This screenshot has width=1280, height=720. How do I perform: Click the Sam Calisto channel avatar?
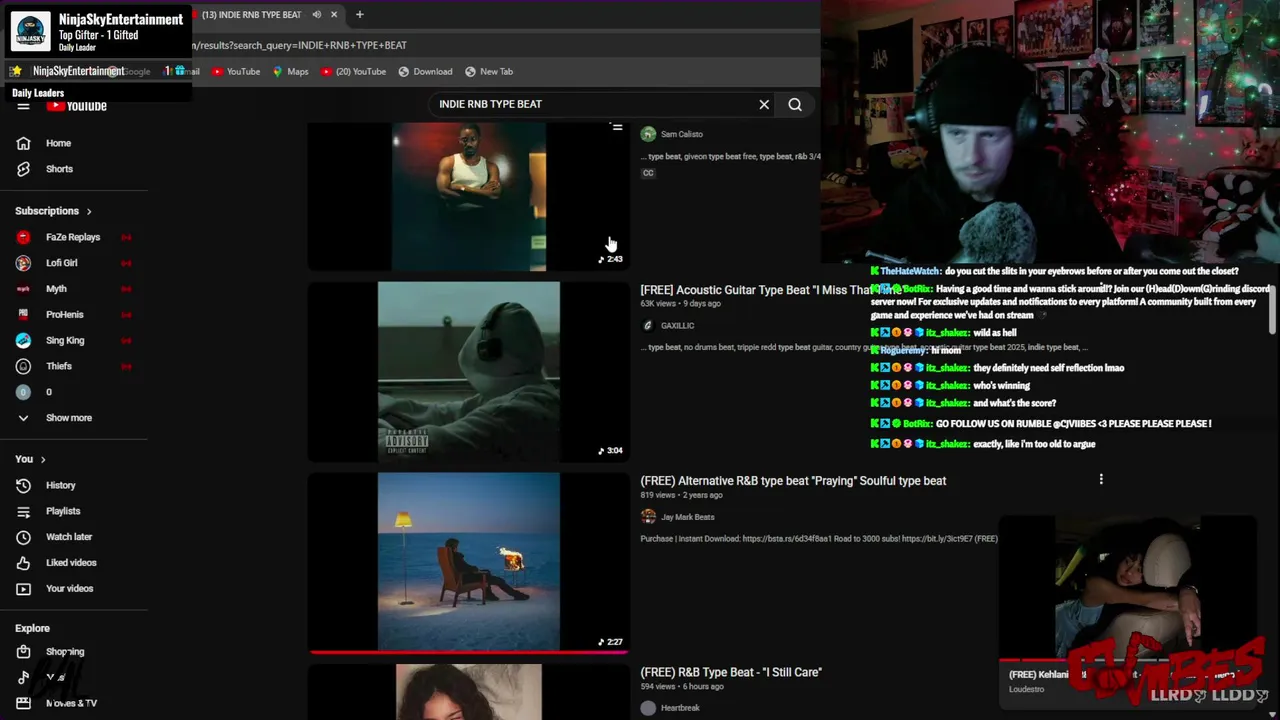point(648,134)
